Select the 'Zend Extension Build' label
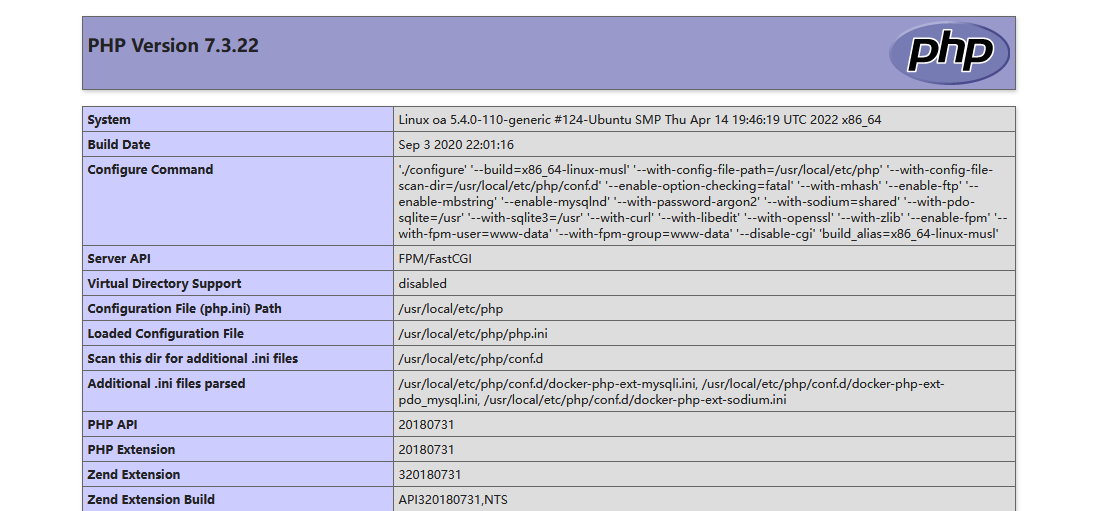This screenshot has width=1117, height=511. coord(151,500)
